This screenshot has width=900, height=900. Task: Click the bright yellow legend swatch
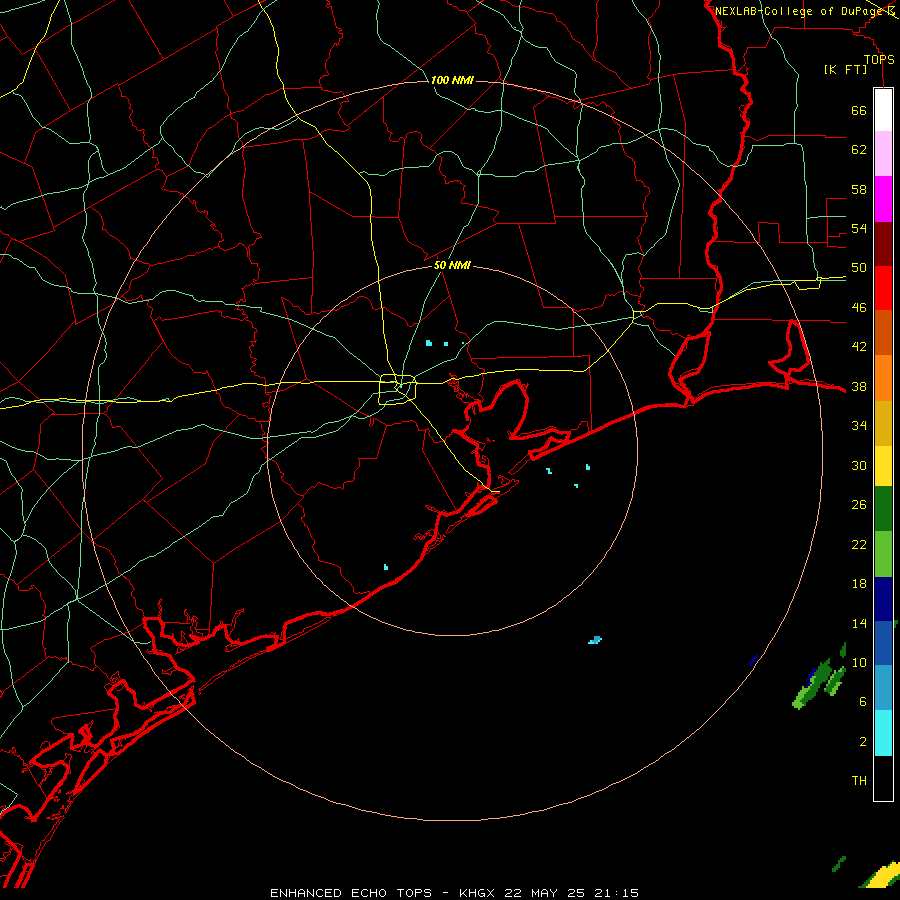coord(883,466)
